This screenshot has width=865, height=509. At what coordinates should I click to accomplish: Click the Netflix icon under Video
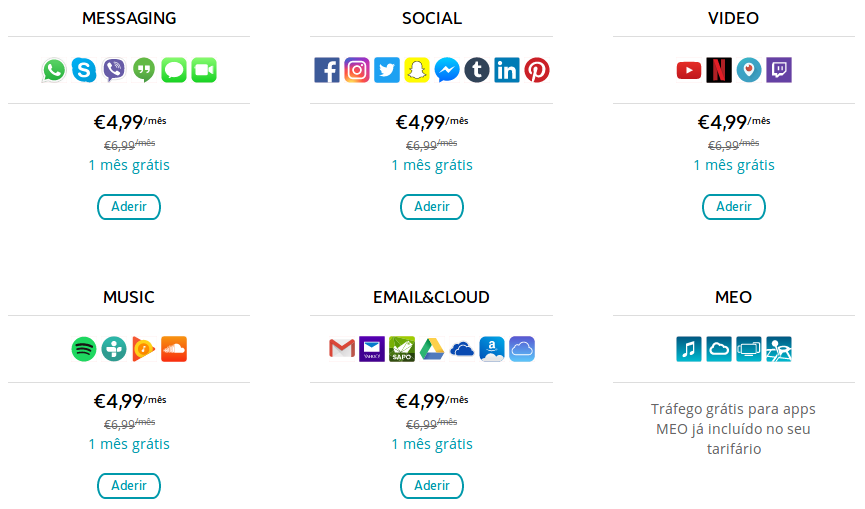[x=719, y=70]
